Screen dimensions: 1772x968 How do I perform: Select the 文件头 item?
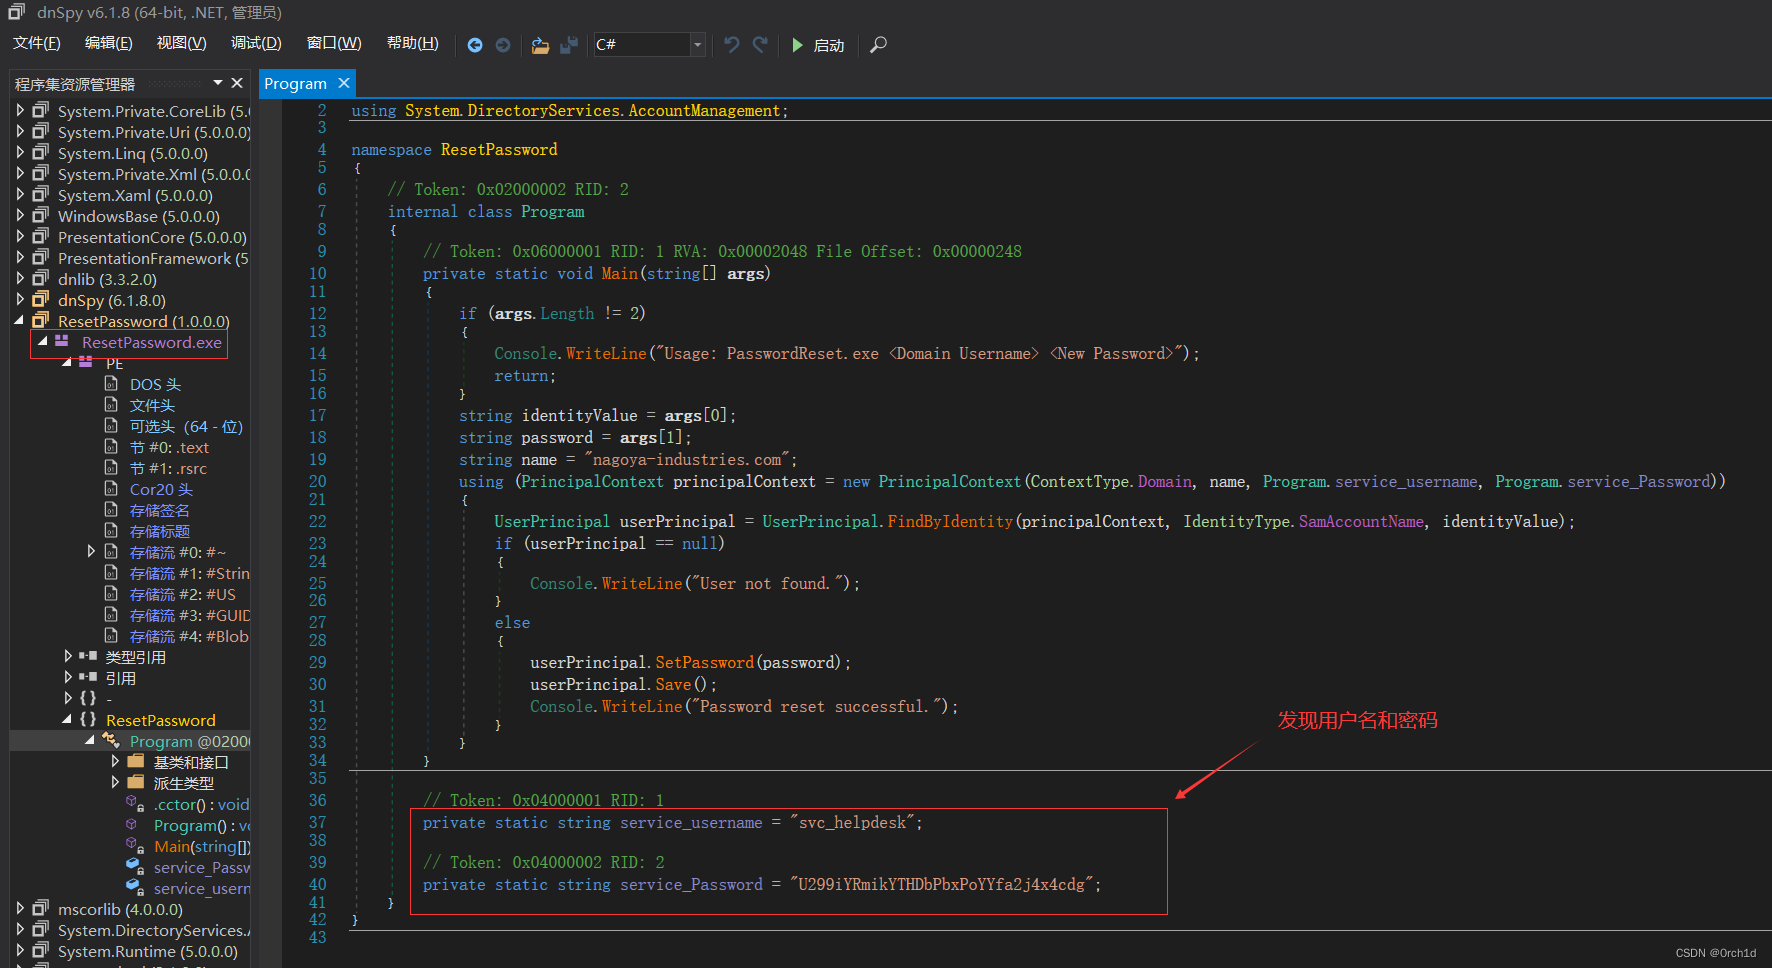[x=152, y=405]
